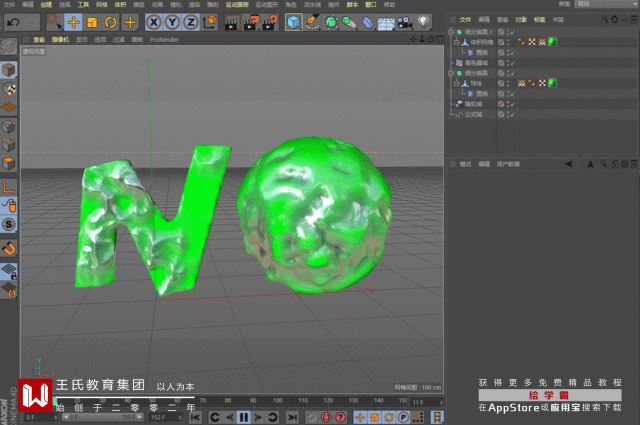Pause the animation playback
The height and width of the screenshot is (425, 640).
244,417
